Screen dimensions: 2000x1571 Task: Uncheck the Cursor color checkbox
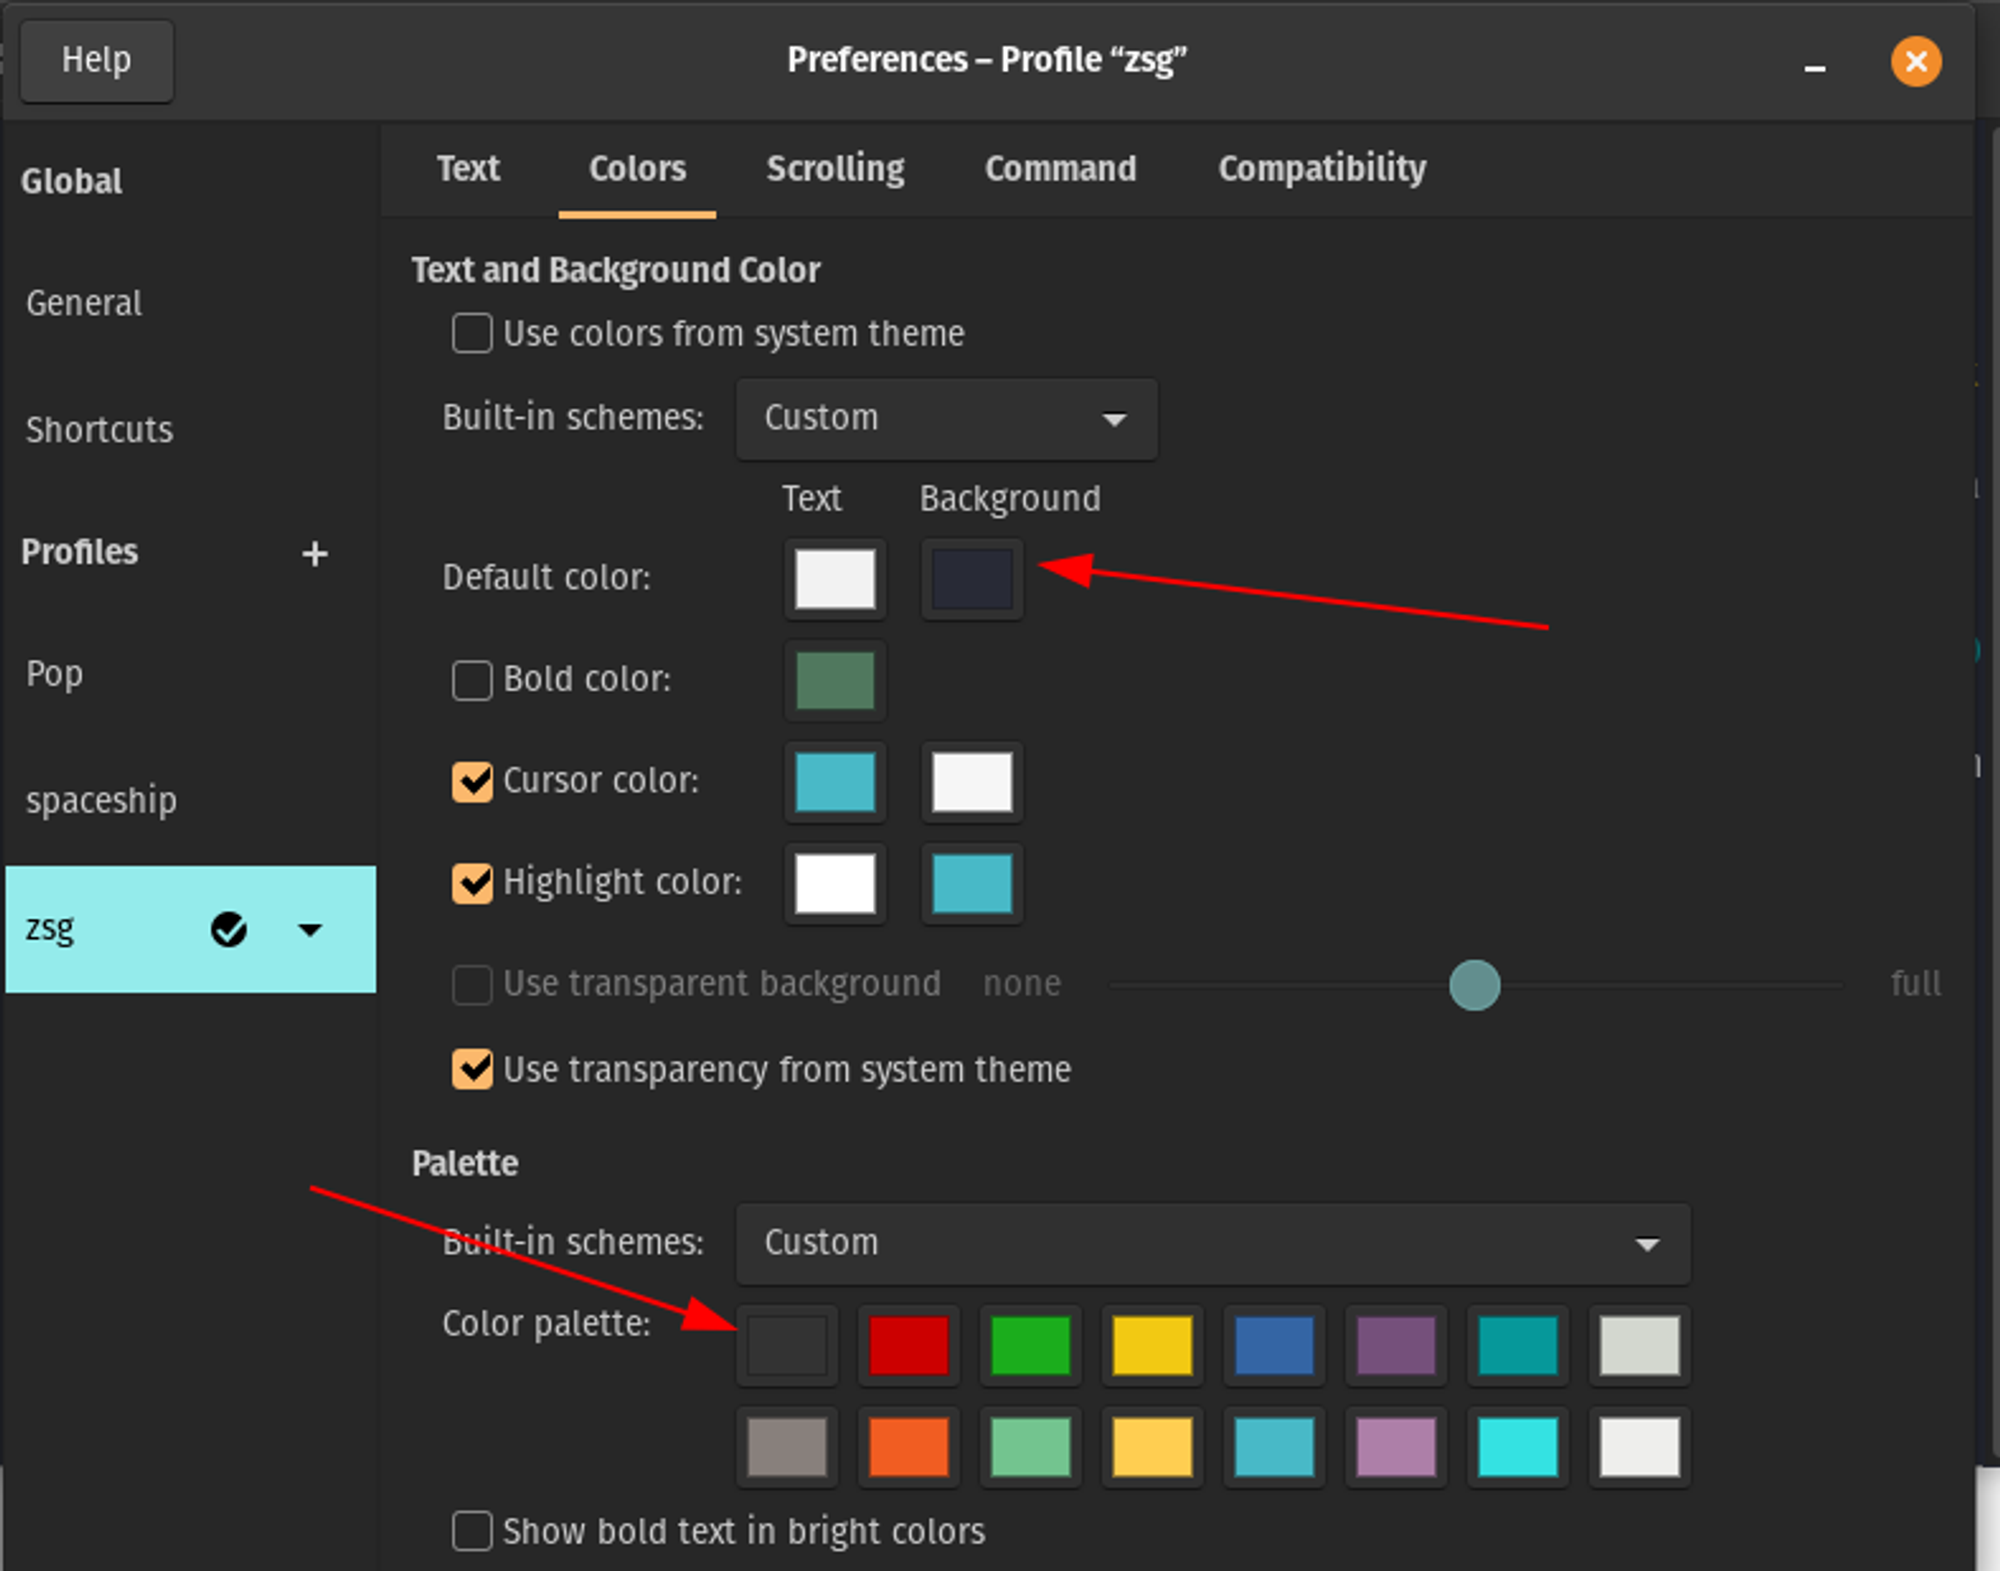[472, 781]
